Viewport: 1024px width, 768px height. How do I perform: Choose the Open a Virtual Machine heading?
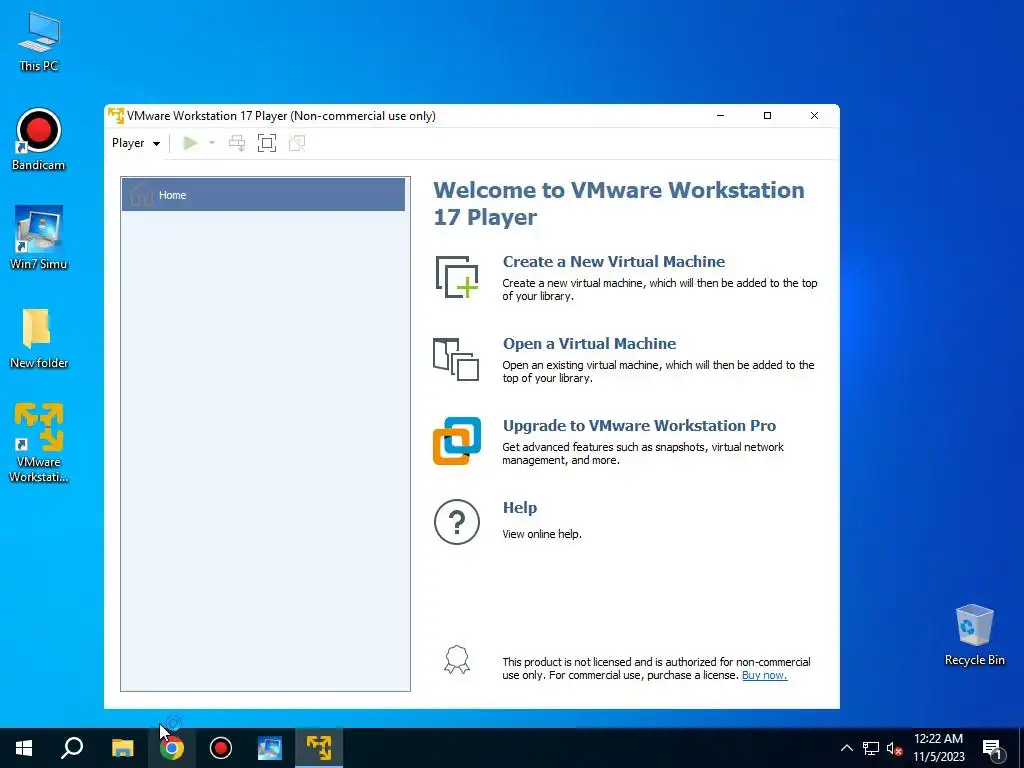[x=589, y=344]
